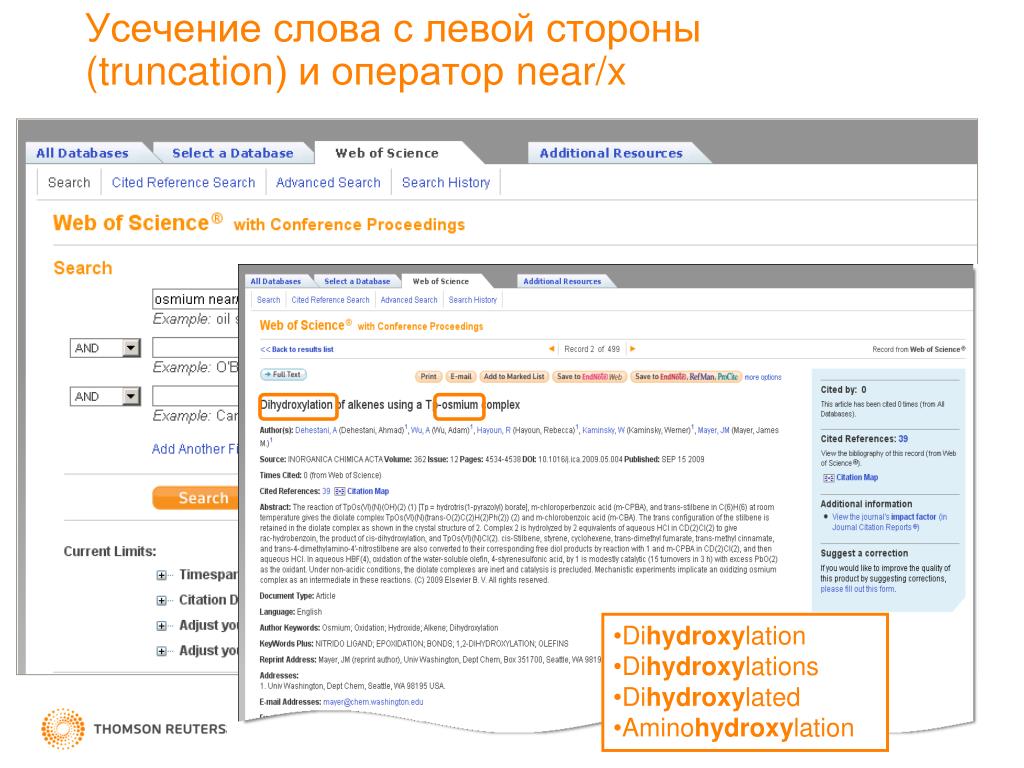Click Search sub-tab in front record window

coord(268,300)
